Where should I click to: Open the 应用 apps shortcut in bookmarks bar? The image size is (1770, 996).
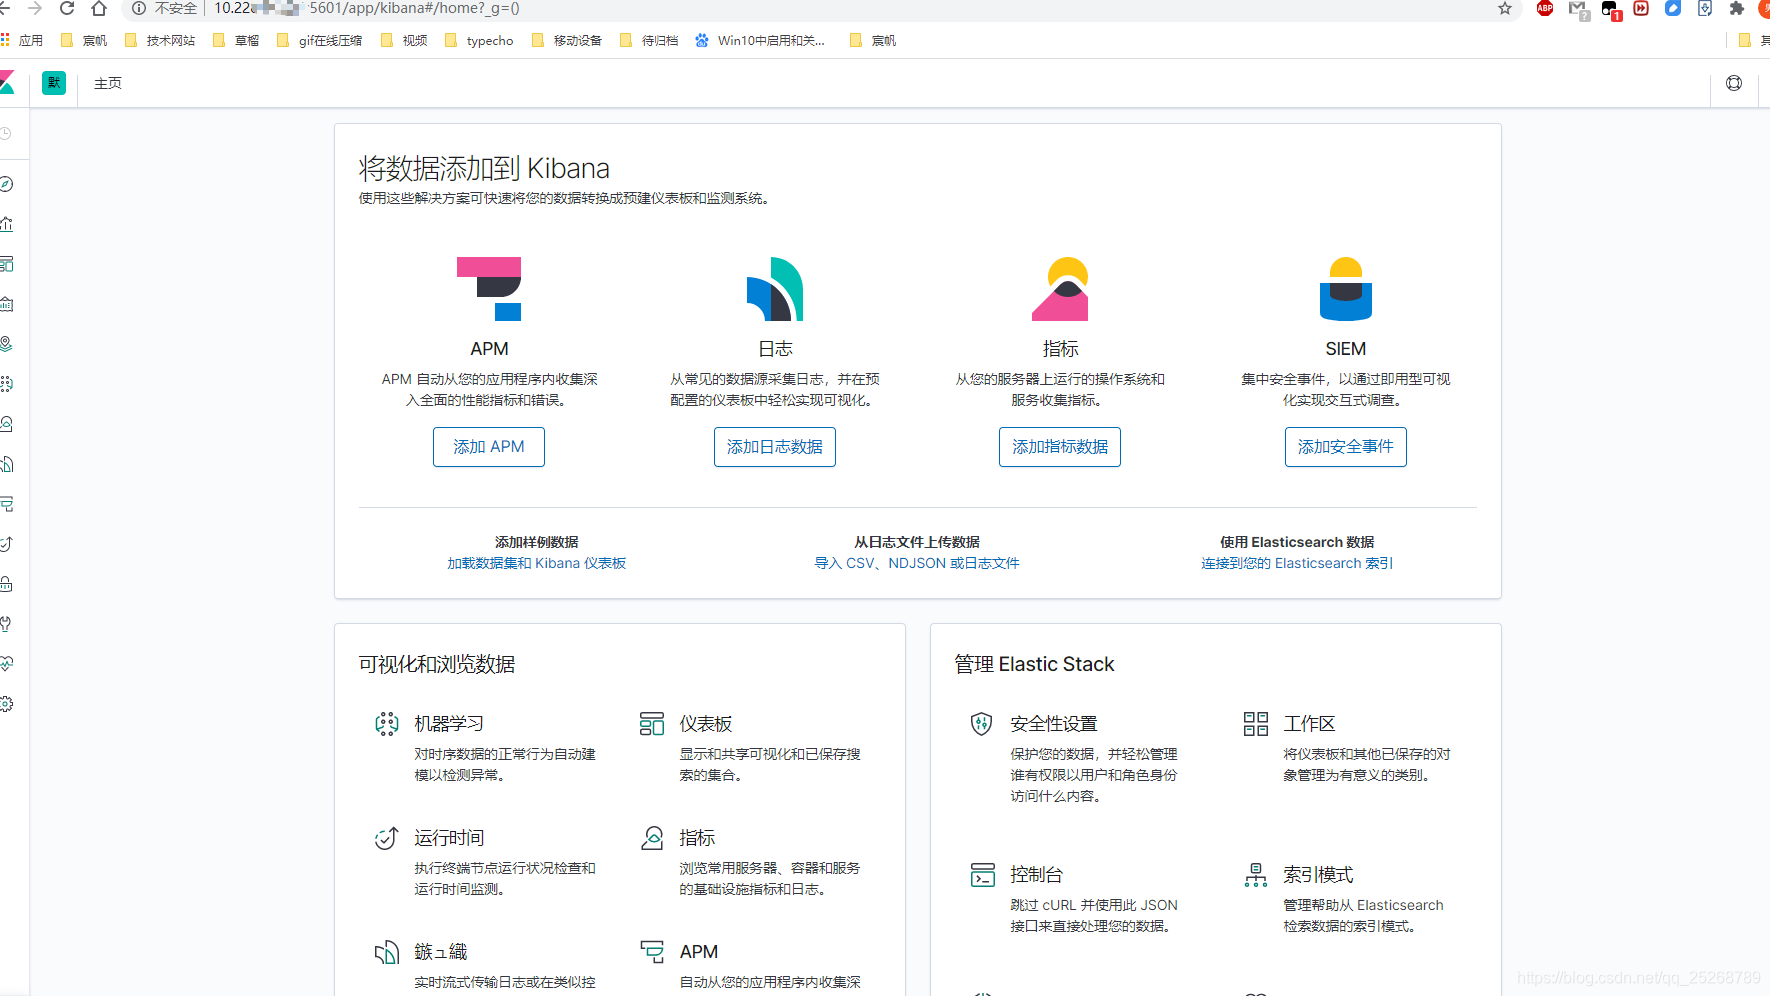(22, 40)
